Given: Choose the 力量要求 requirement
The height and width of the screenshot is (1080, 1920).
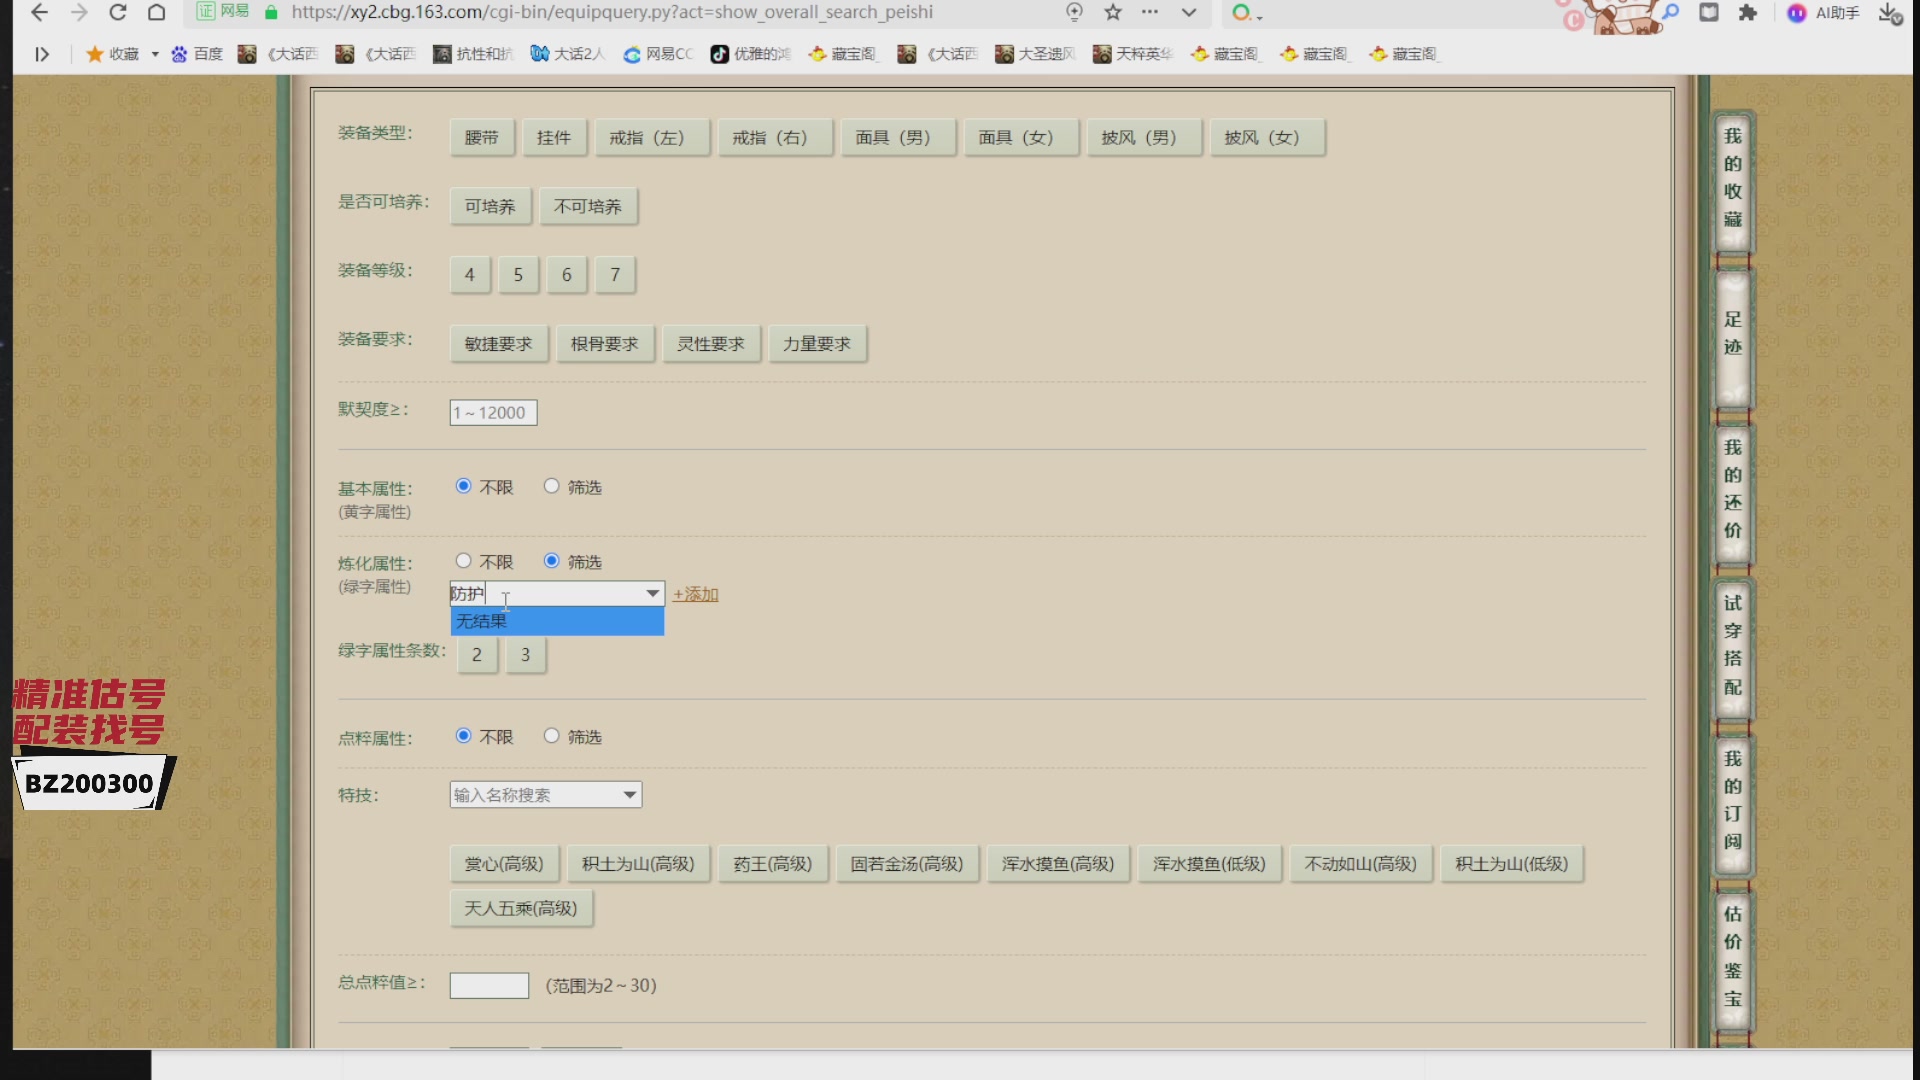Looking at the screenshot, I should point(818,343).
